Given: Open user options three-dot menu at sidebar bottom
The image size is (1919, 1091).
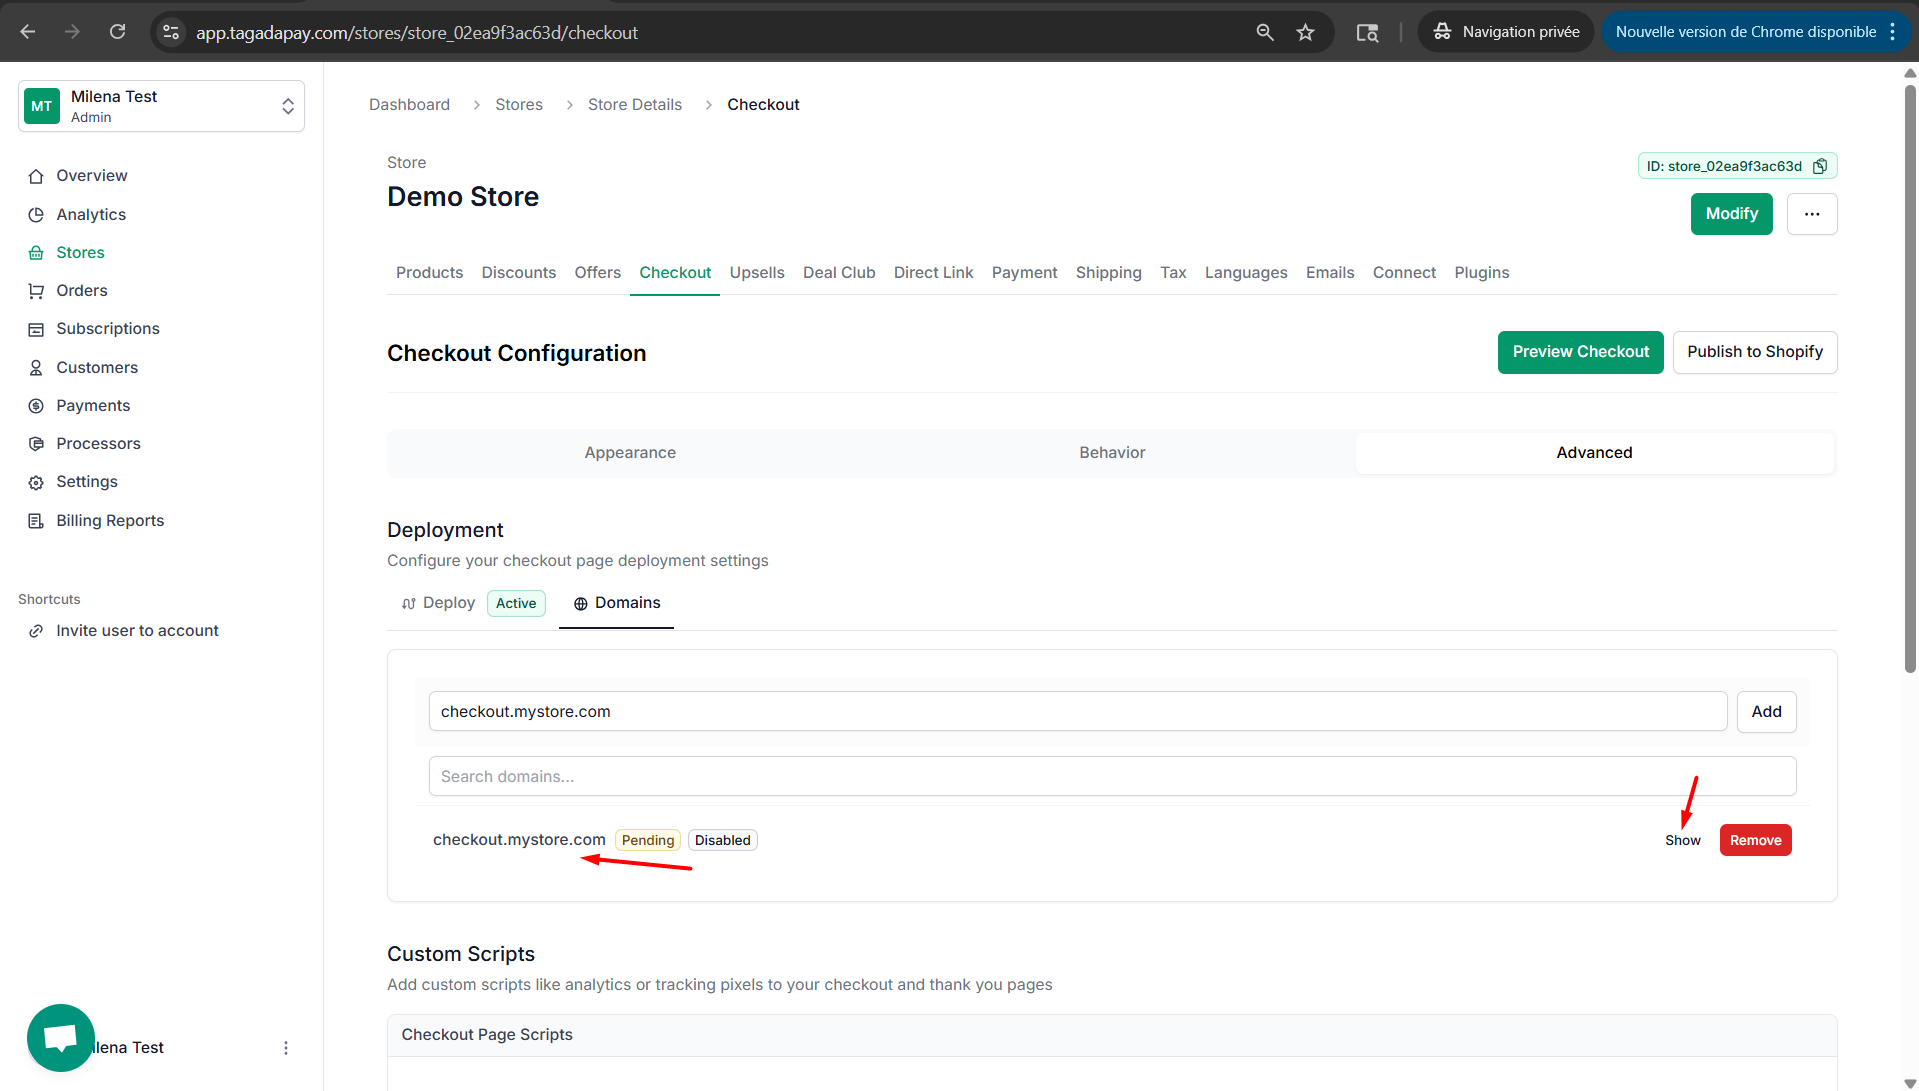Looking at the screenshot, I should (286, 1048).
